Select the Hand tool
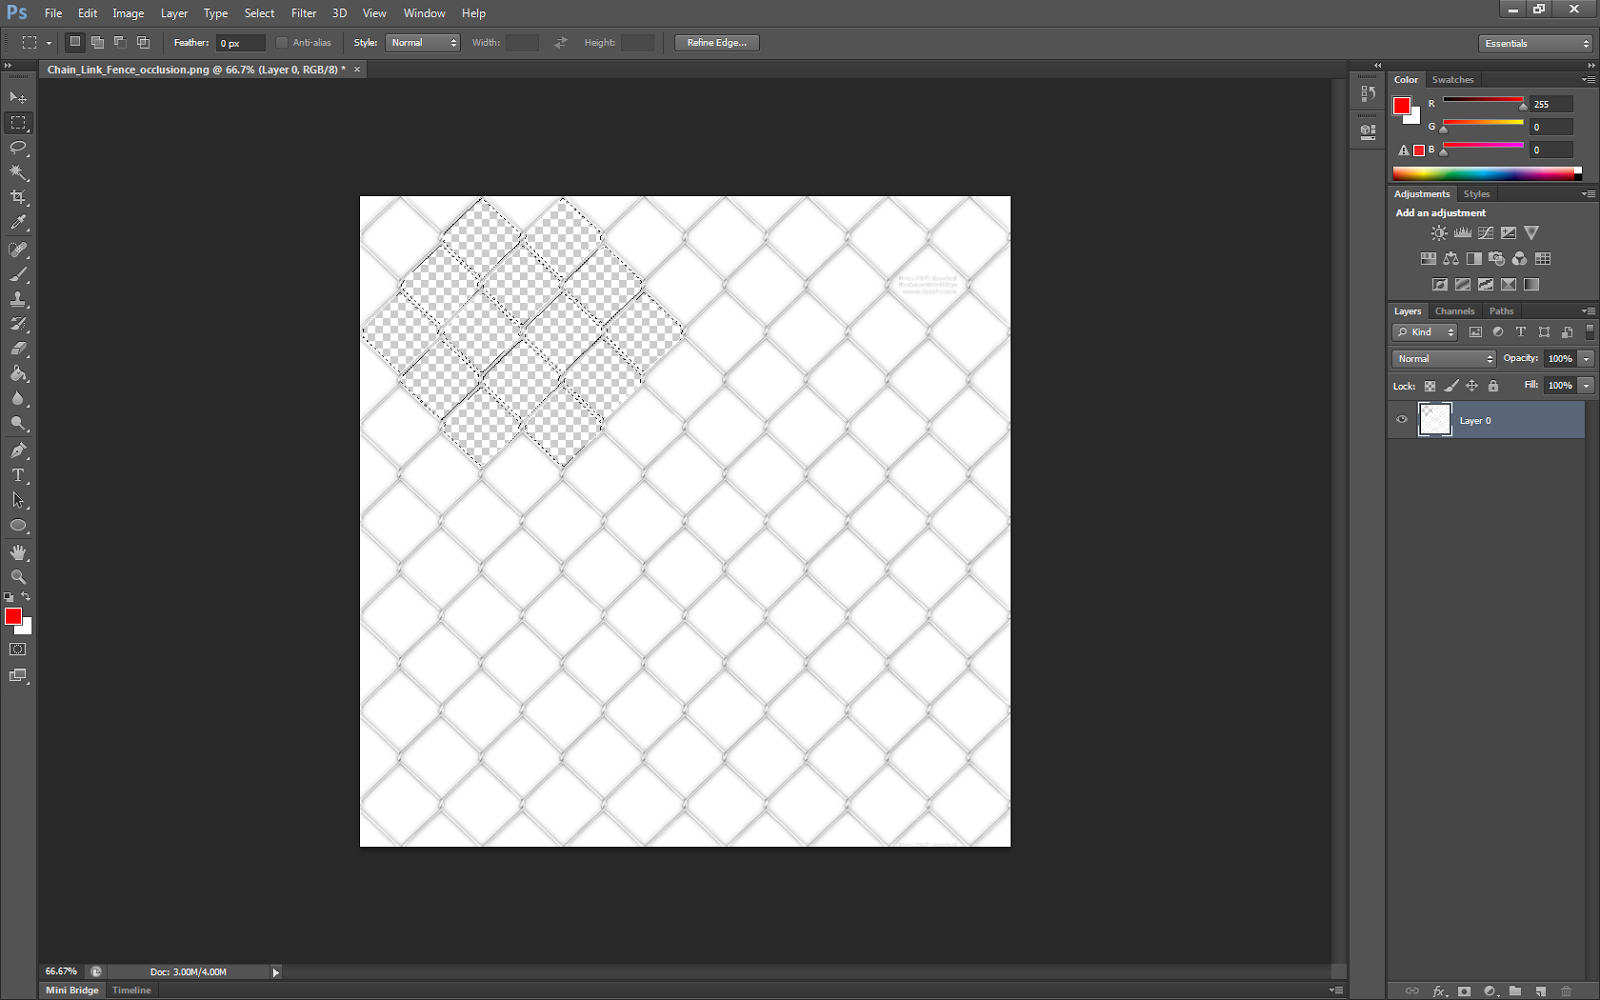 pyautogui.click(x=18, y=551)
